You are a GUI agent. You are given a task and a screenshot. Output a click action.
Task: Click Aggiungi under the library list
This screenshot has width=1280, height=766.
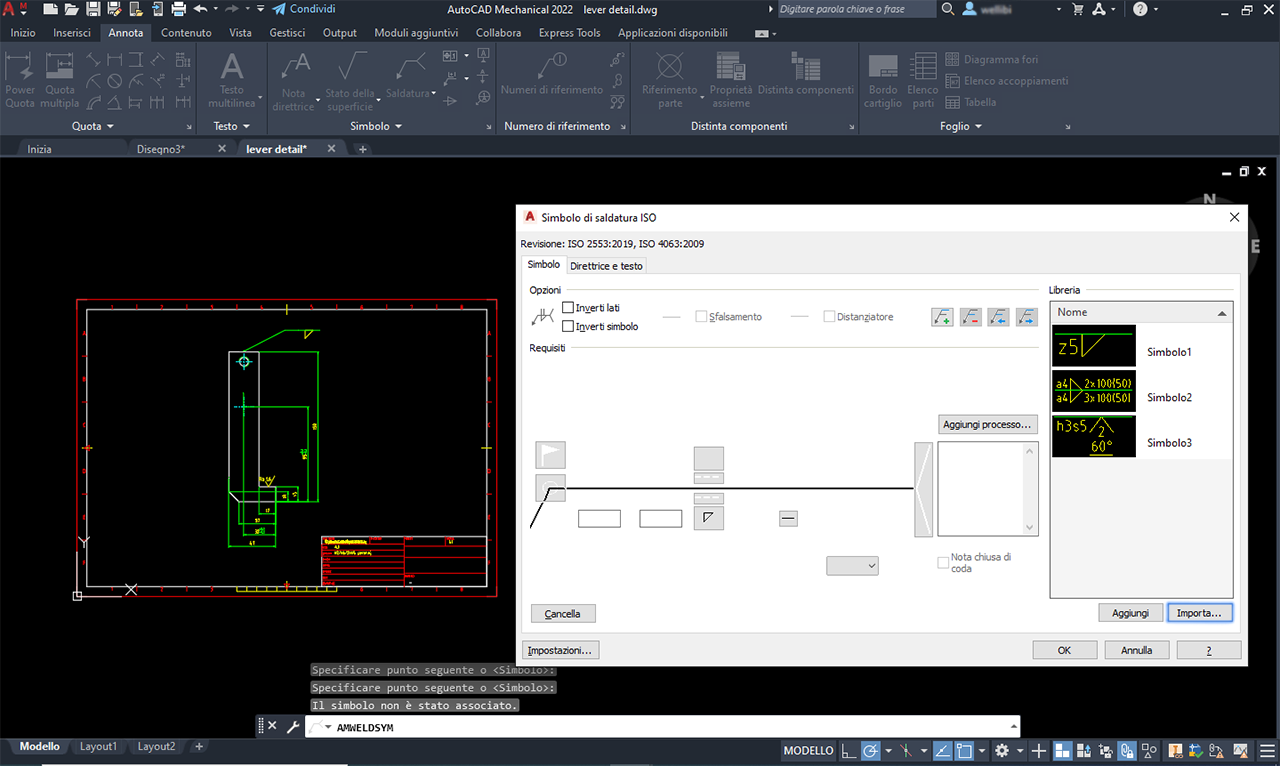[1131, 613]
